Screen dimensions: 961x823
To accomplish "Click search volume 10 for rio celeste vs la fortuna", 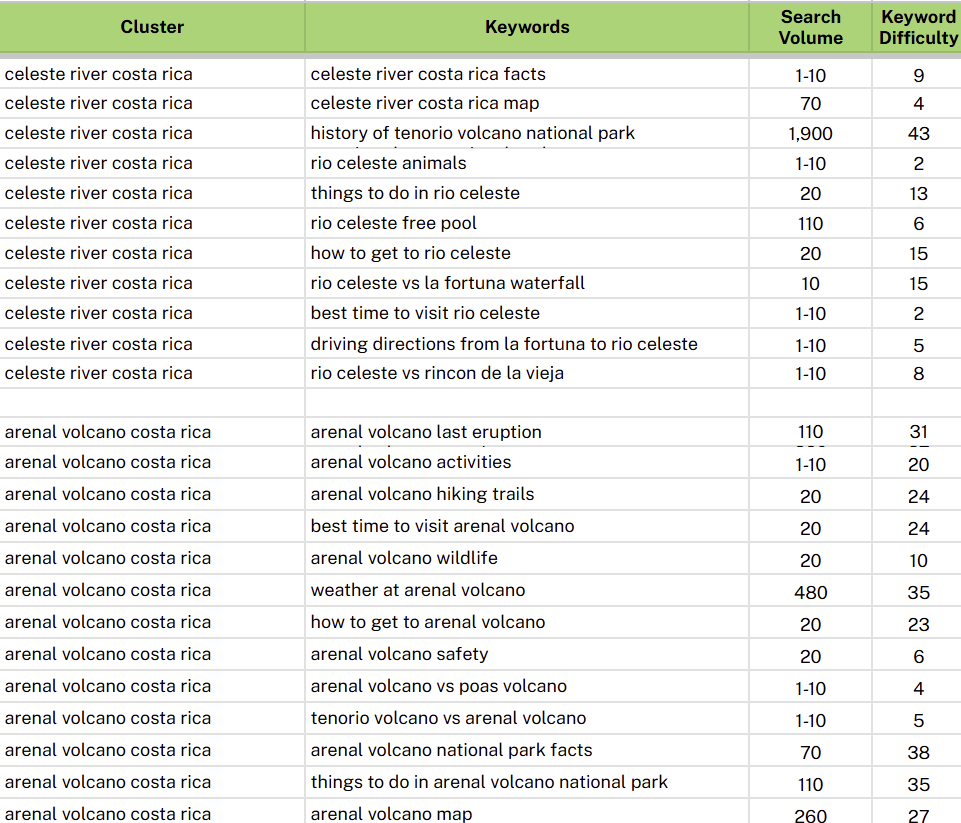I will pyautogui.click(x=810, y=284).
